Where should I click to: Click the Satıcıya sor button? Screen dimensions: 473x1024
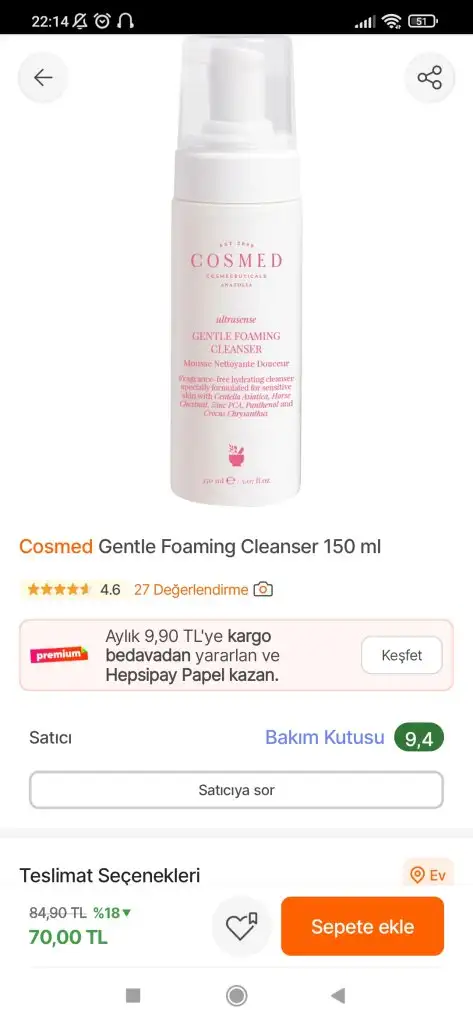pos(236,790)
